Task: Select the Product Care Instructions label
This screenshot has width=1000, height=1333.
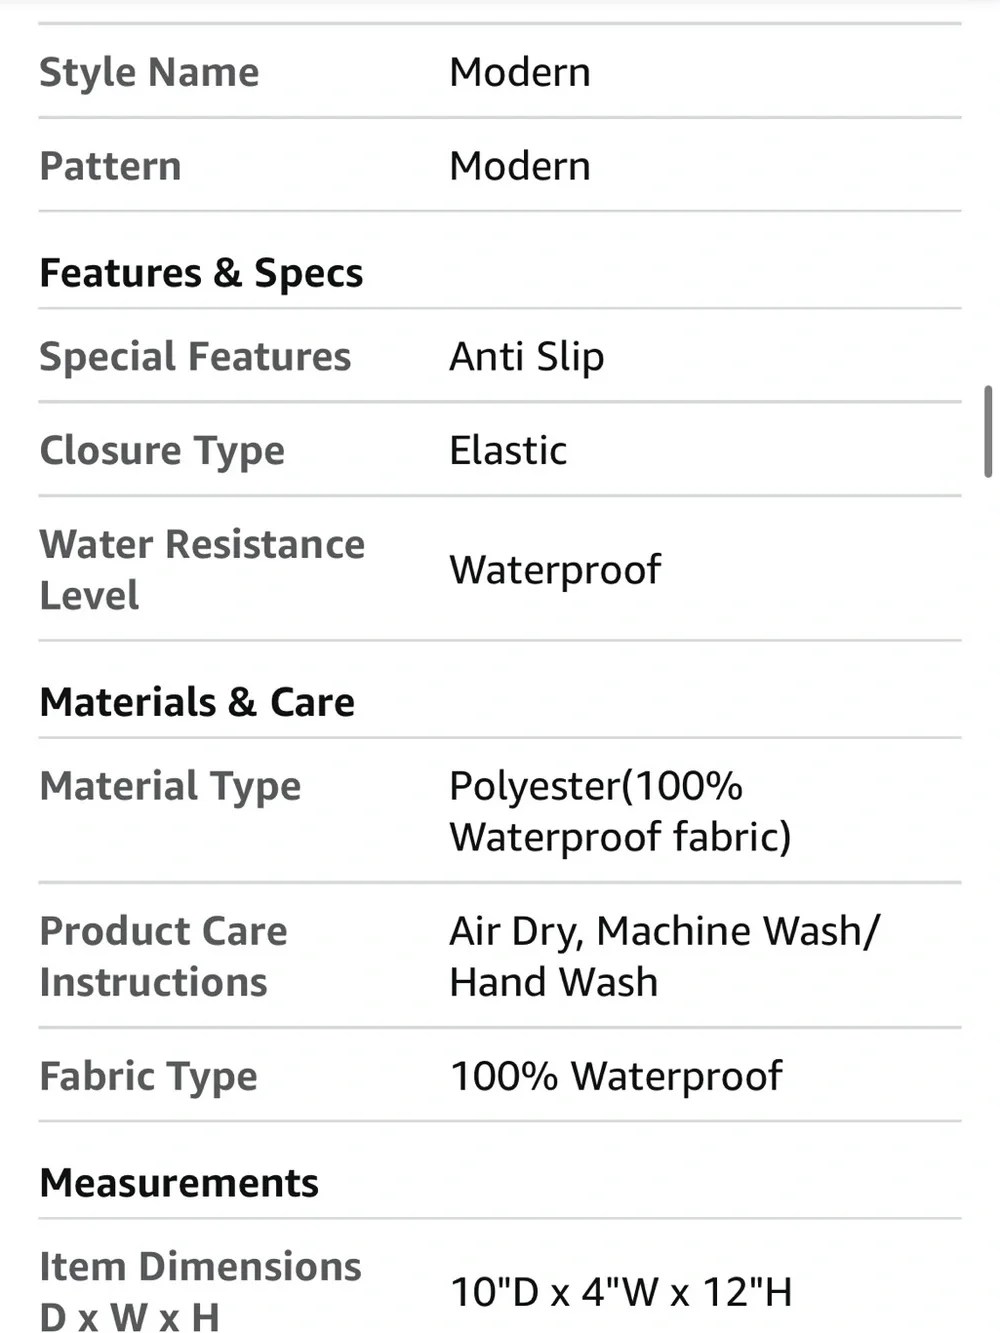Action: [163, 956]
